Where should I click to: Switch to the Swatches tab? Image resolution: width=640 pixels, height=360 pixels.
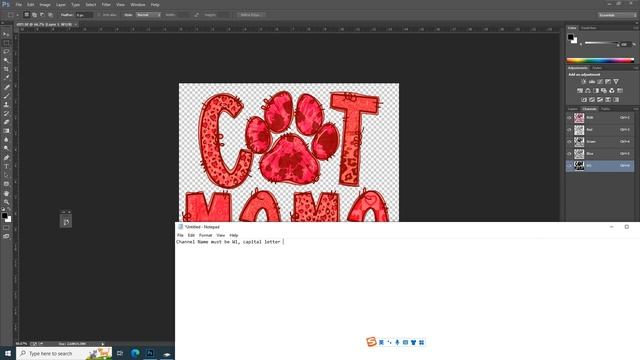pos(589,28)
